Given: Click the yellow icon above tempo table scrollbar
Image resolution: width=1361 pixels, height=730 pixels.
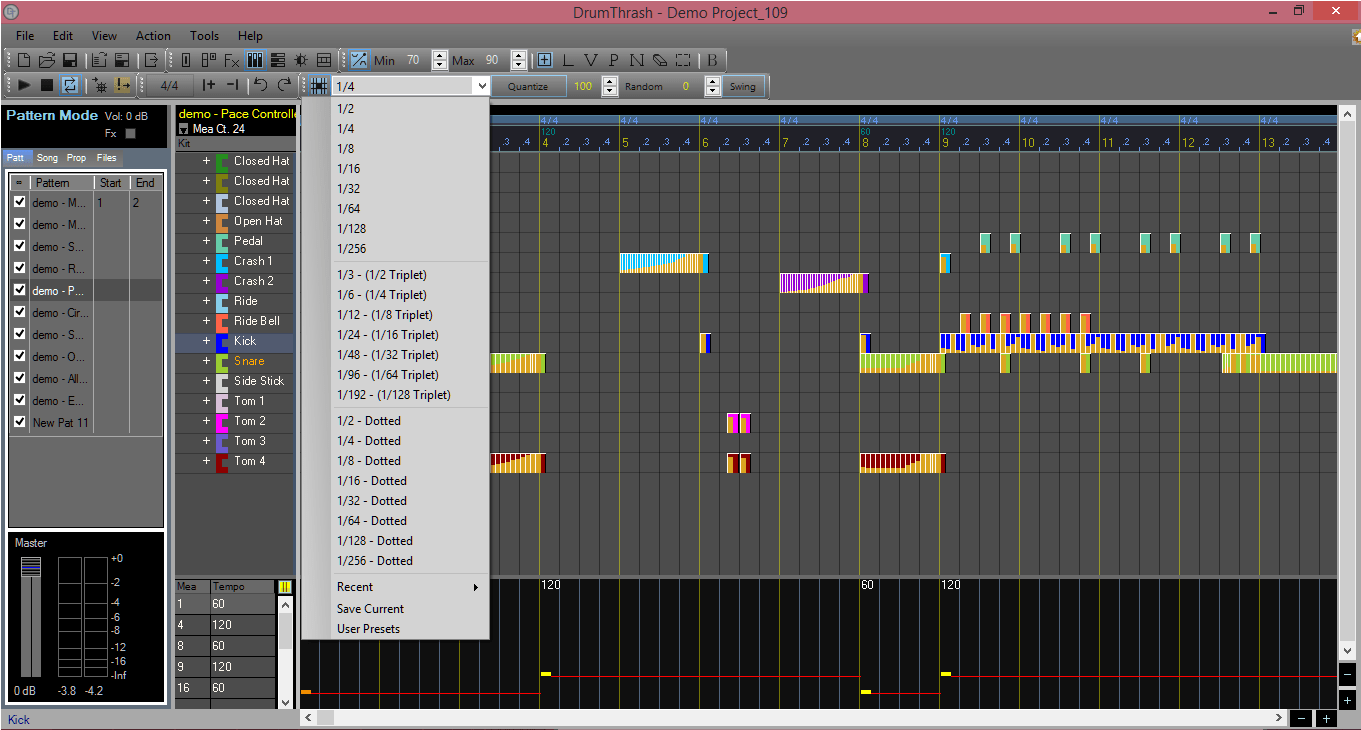Looking at the screenshot, I should click(284, 587).
